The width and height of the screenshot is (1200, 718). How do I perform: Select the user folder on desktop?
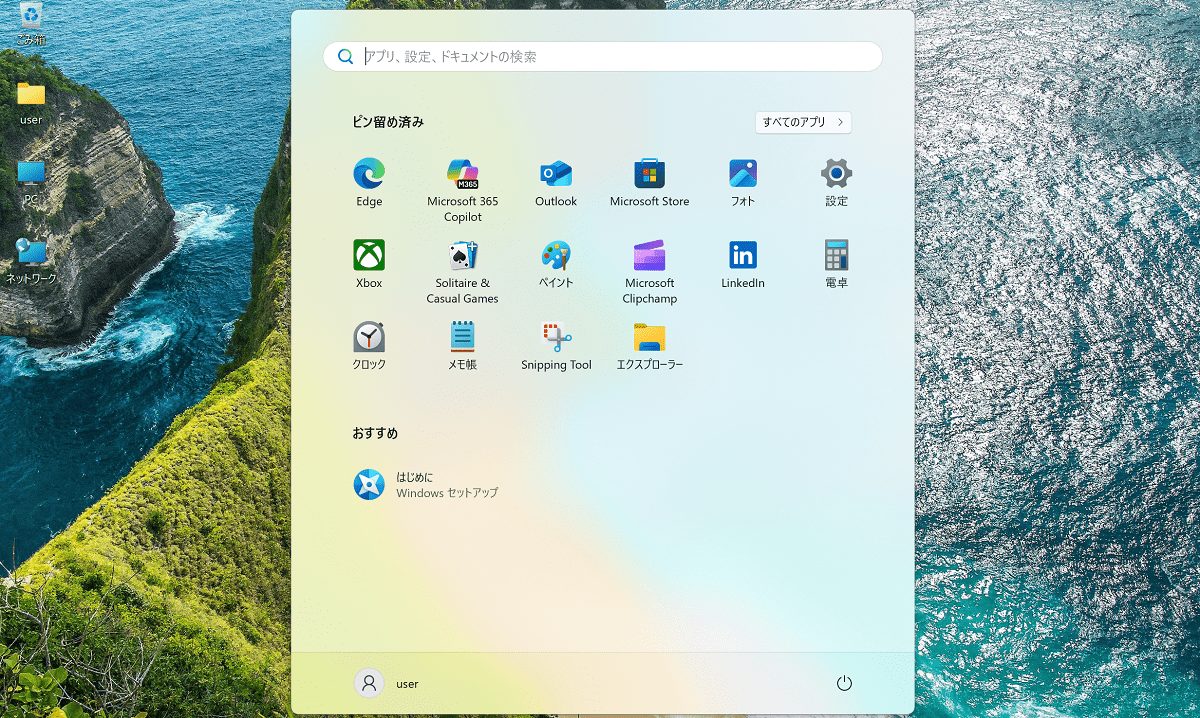[31, 102]
